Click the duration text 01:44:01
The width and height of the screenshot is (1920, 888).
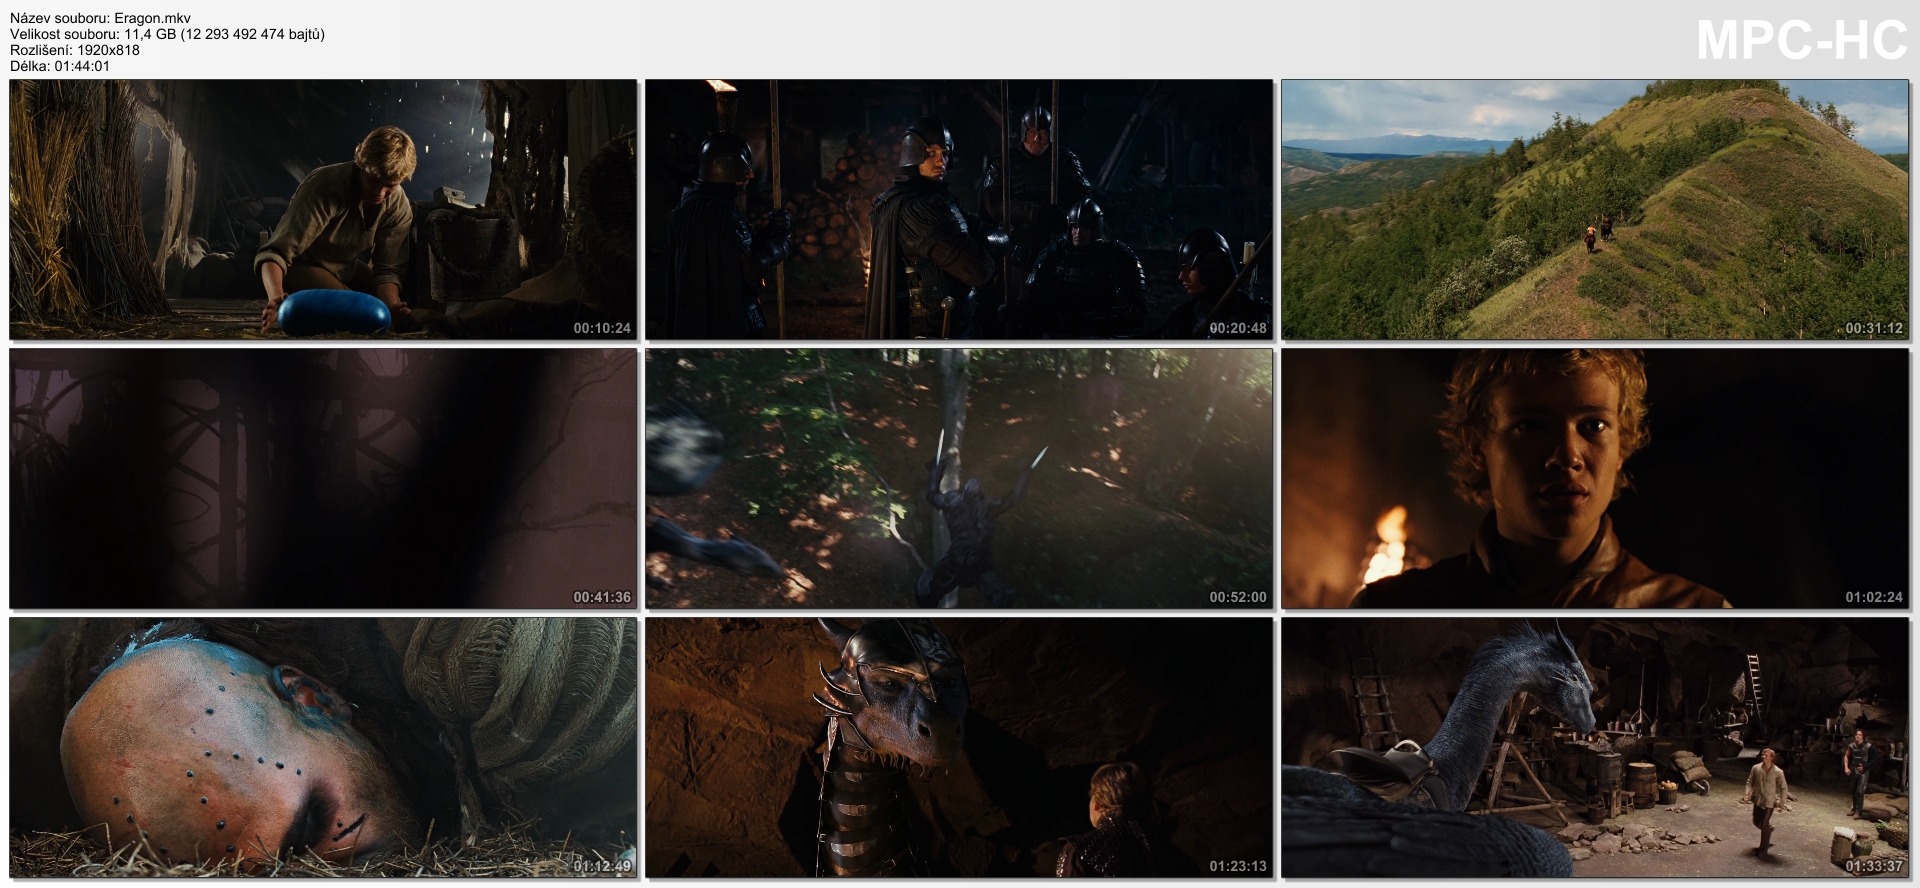point(84,66)
